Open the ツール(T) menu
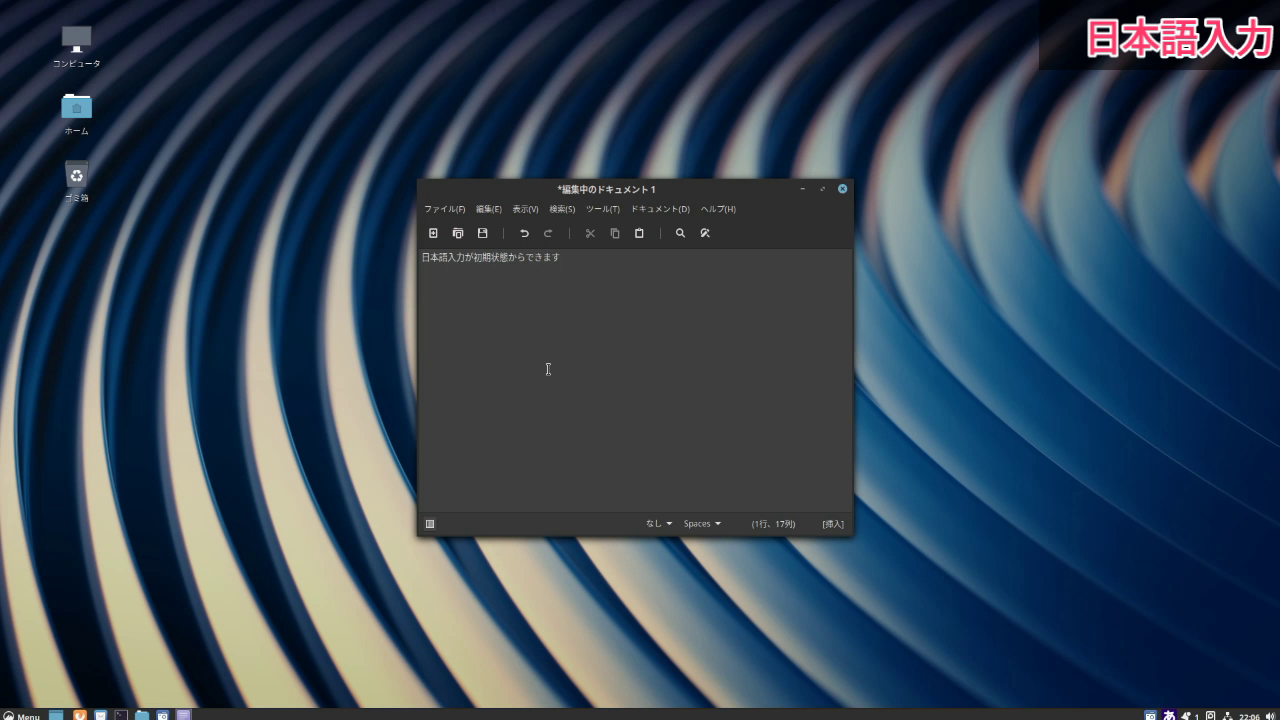Screen dimensions: 1280x720 coord(603,209)
